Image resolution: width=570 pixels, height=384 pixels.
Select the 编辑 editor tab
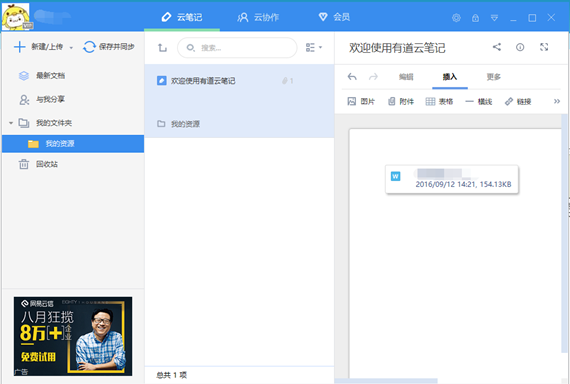[406, 77]
